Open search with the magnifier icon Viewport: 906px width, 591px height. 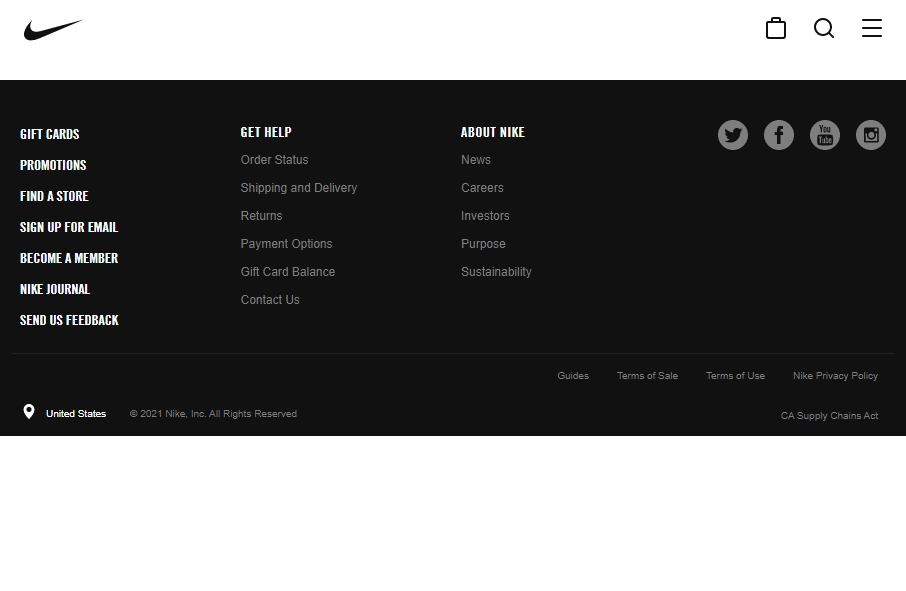pyautogui.click(x=824, y=28)
